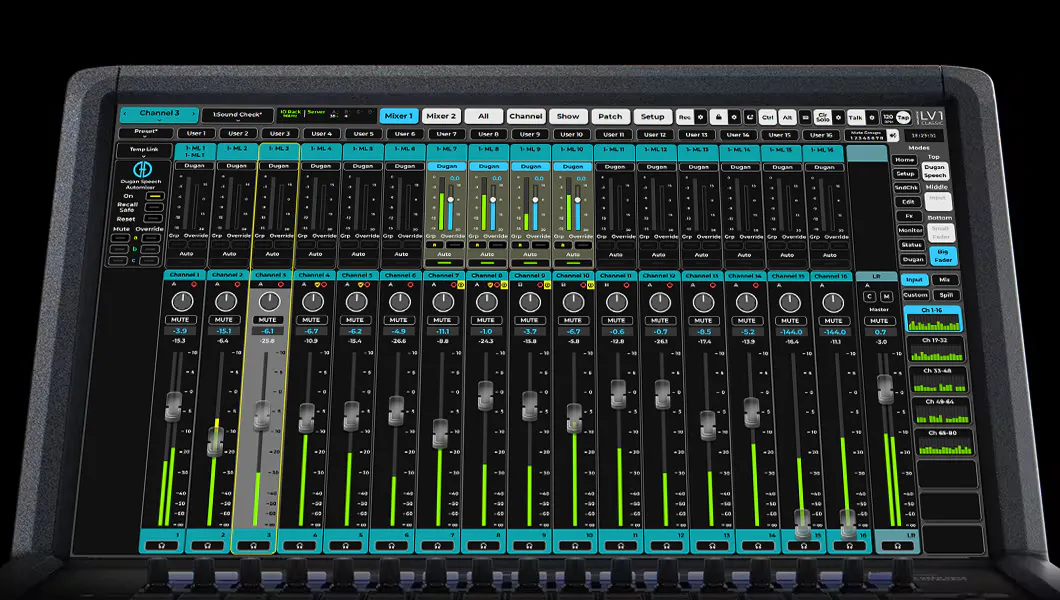
Task: Switch the layer view to Mix
Action: [944, 280]
